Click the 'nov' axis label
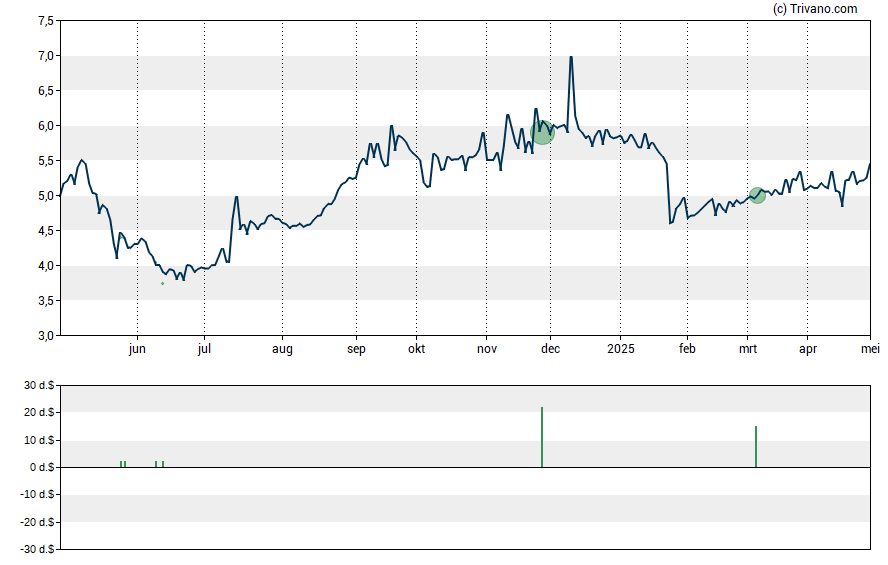The width and height of the screenshot is (888, 565). pyautogui.click(x=486, y=349)
